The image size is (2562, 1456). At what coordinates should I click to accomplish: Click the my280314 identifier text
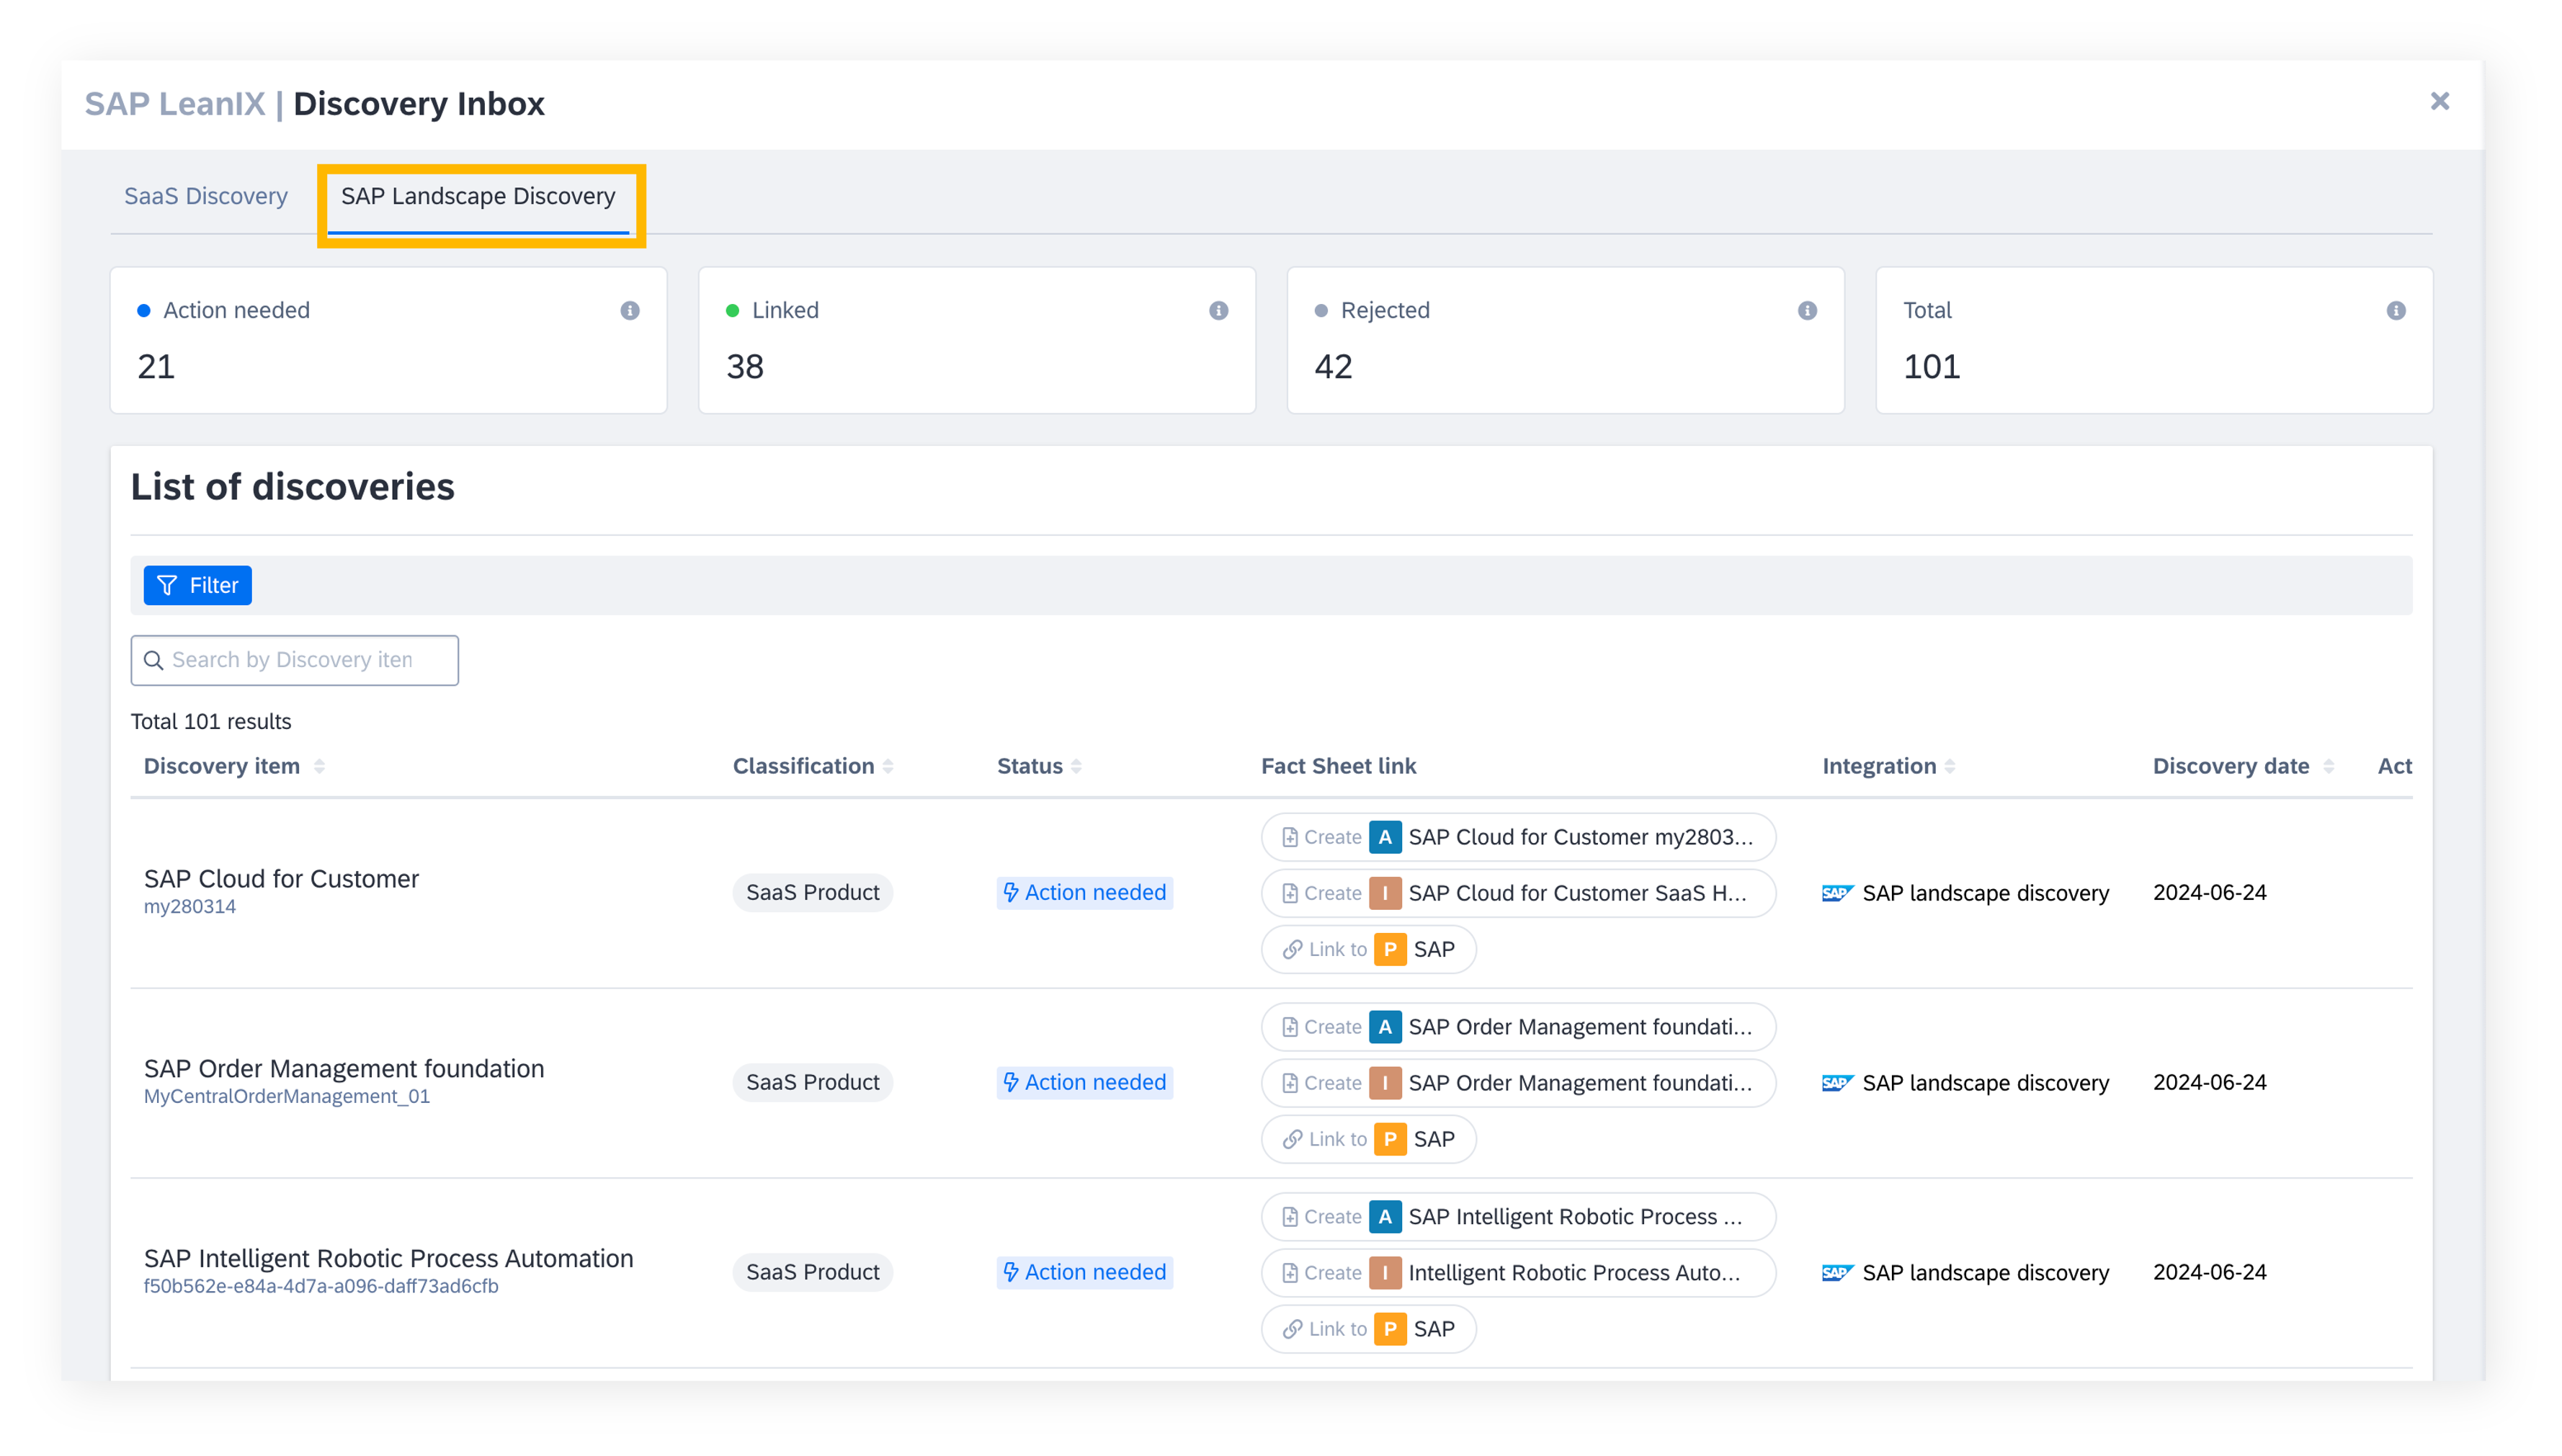click(190, 907)
